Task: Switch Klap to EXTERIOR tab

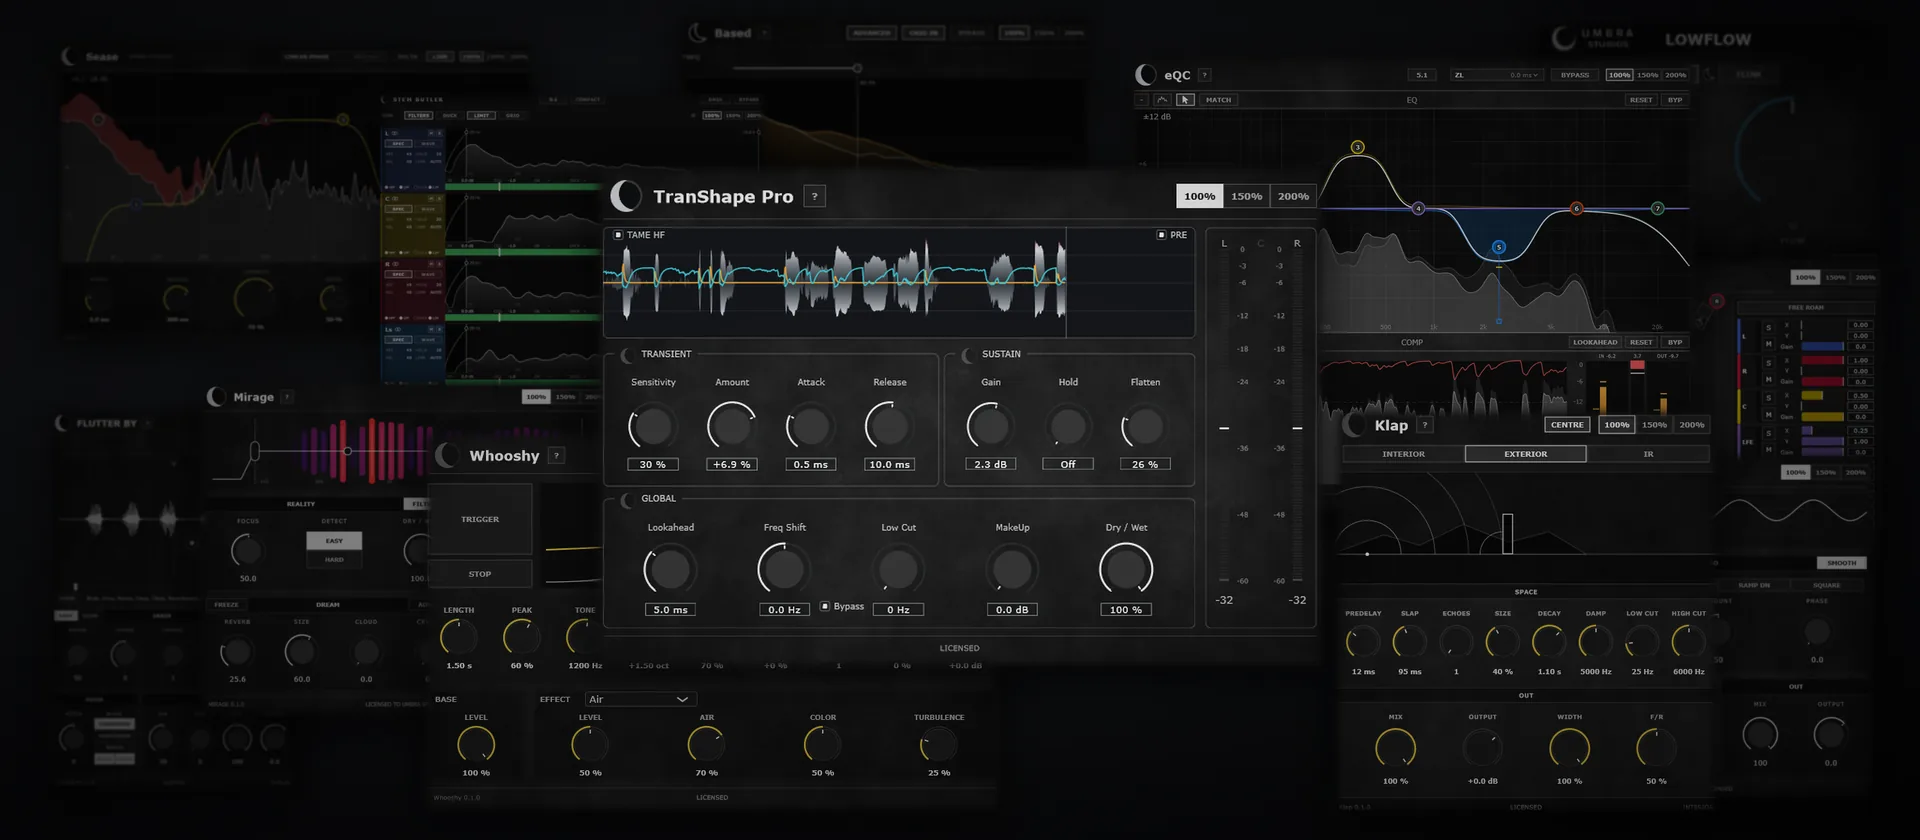Action: pos(1525,454)
